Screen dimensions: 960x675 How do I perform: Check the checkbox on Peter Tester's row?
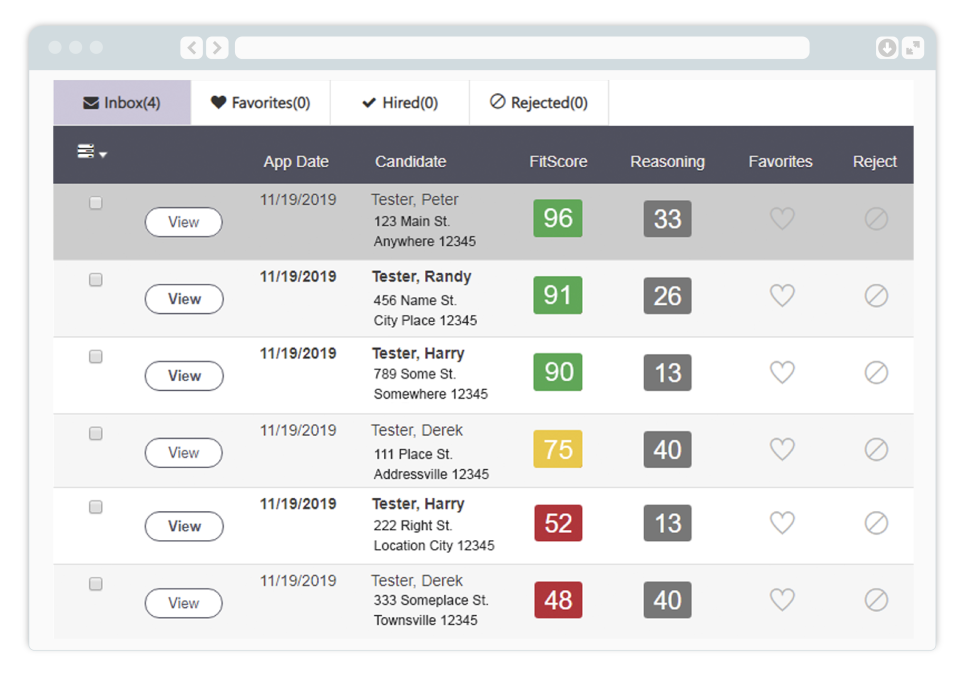tap(95, 203)
